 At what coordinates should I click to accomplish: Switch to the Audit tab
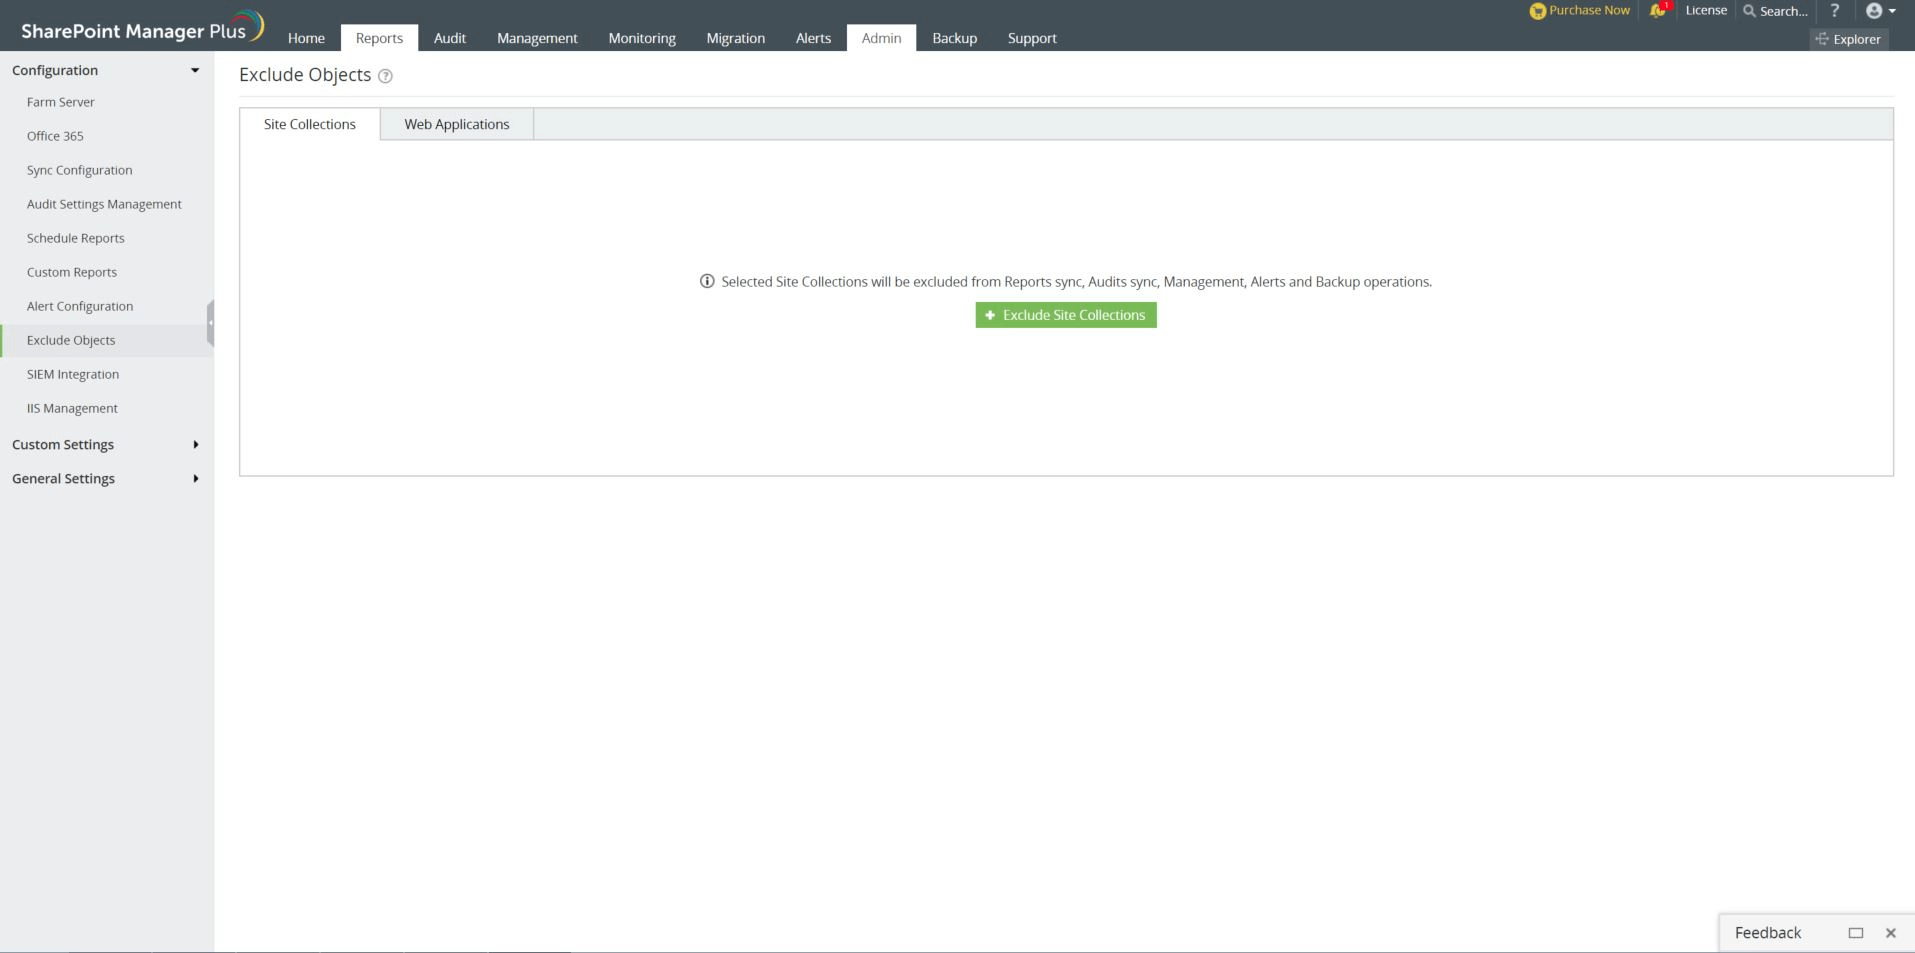pyautogui.click(x=450, y=38)
